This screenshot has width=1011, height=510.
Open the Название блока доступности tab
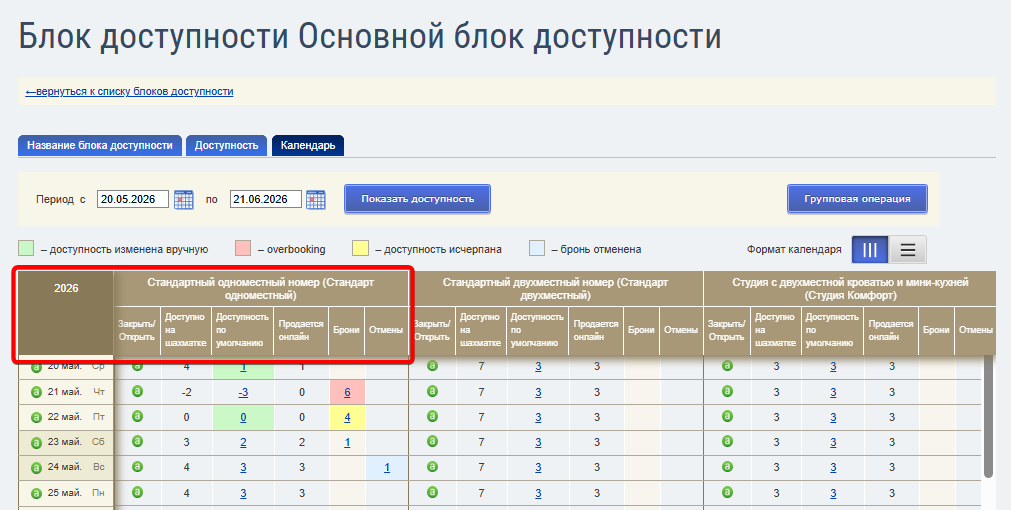tap(100, 146)
